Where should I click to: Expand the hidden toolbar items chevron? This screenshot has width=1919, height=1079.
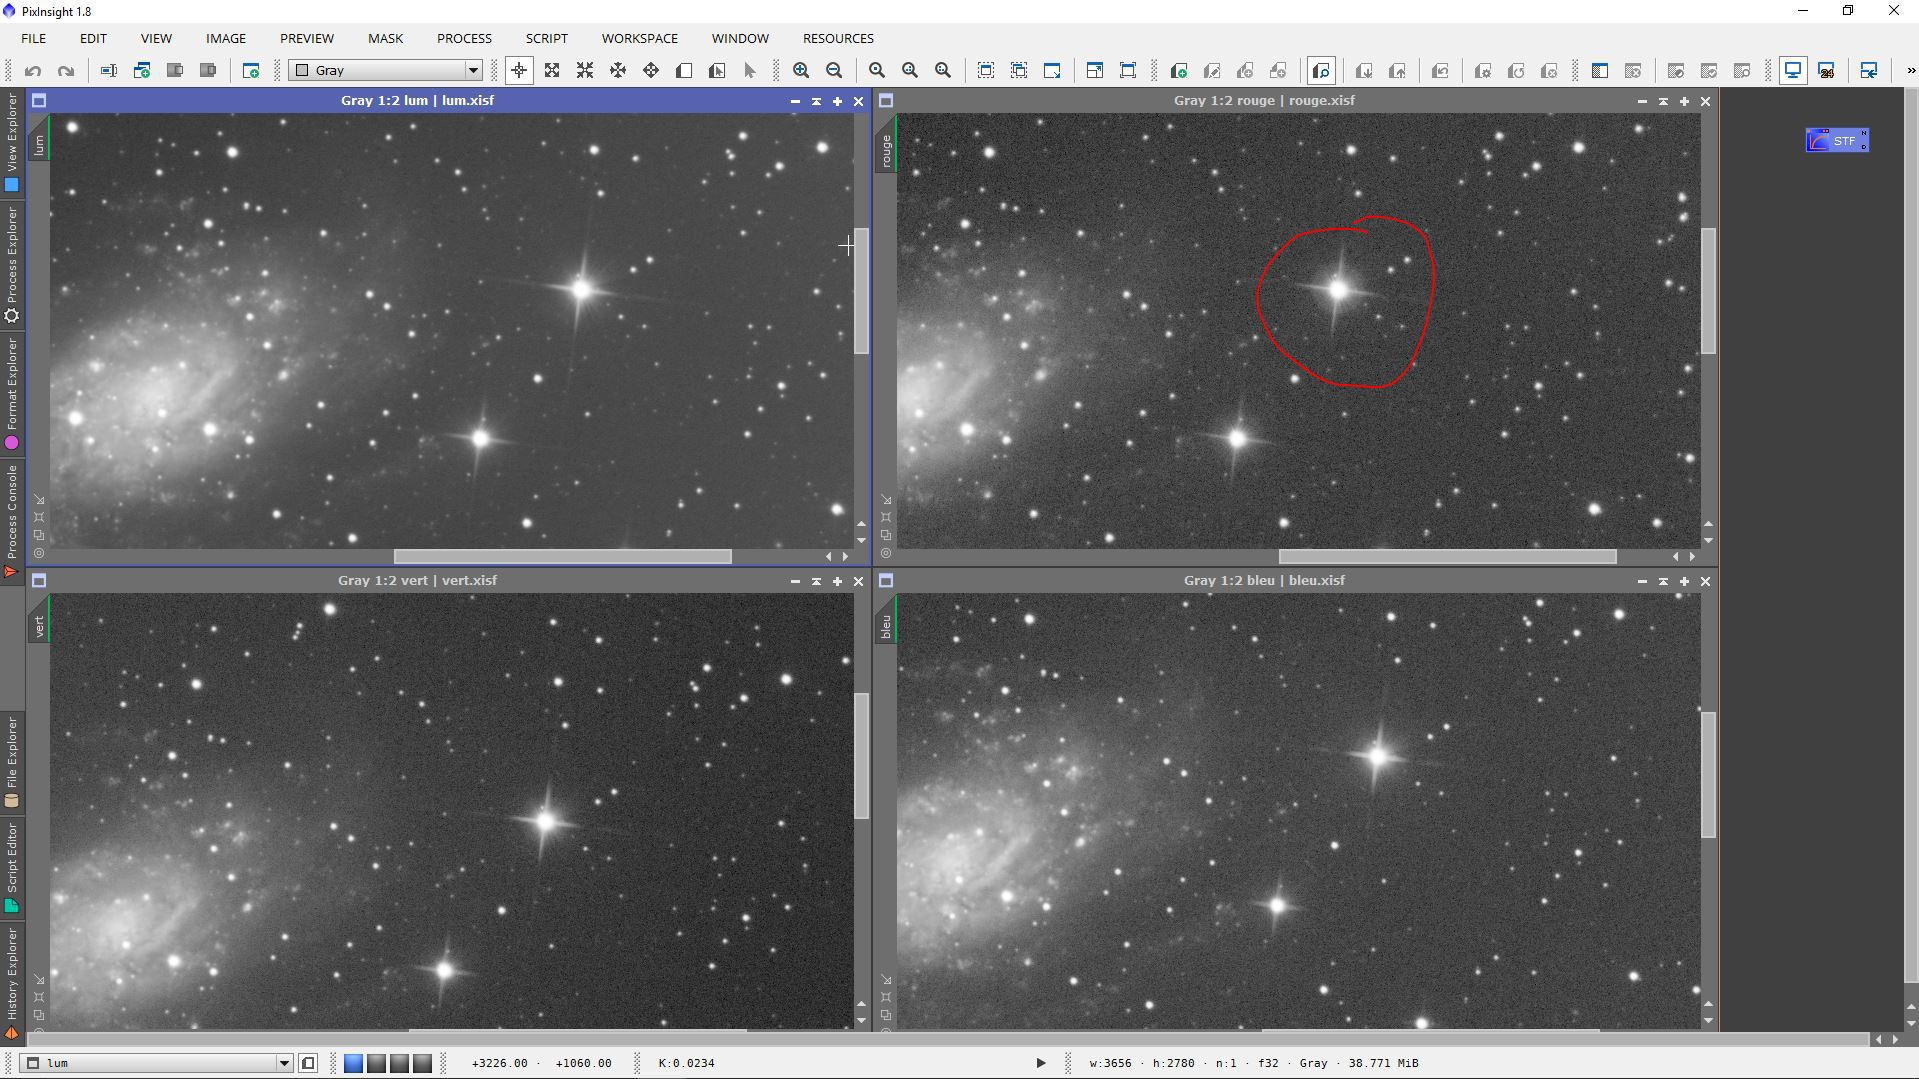[x=1910, y=71]
